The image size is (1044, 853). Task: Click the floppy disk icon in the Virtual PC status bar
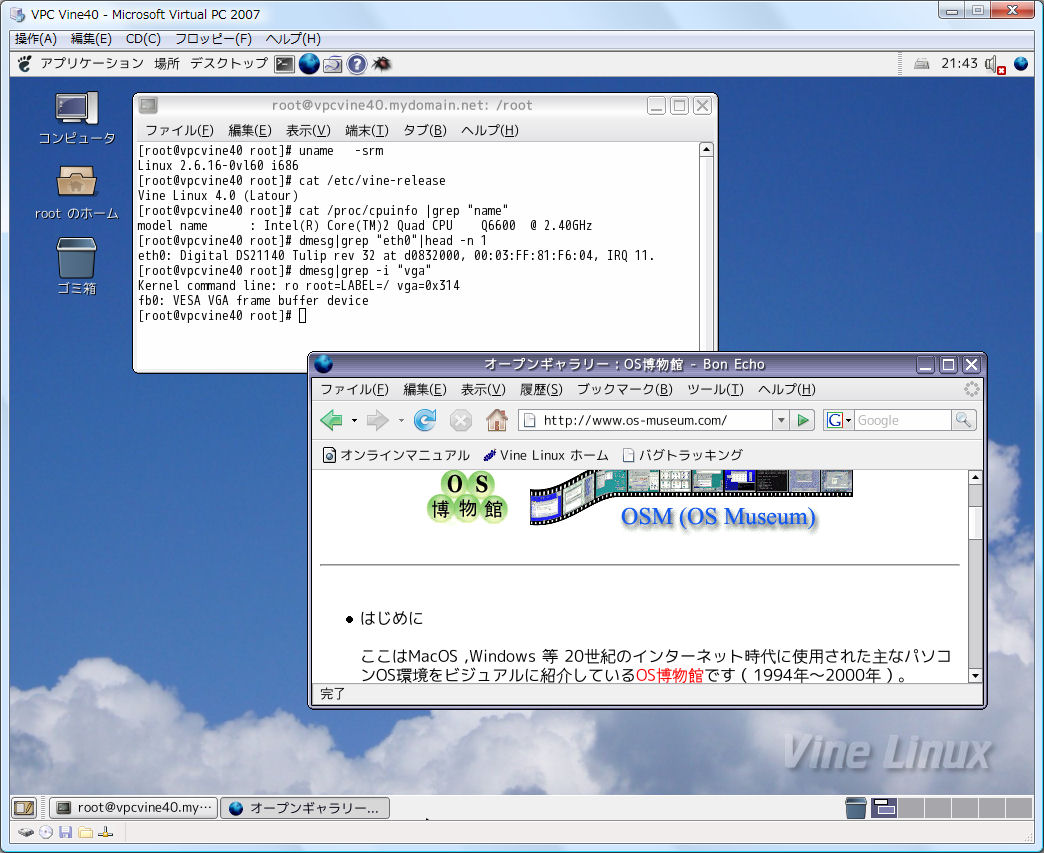point(65,832)
